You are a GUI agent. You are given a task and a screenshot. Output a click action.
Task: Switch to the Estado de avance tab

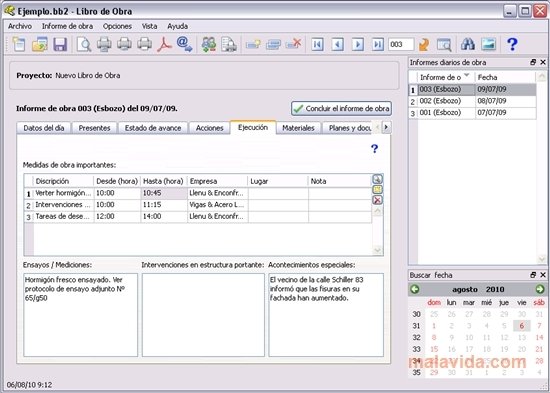click(153, 128)
